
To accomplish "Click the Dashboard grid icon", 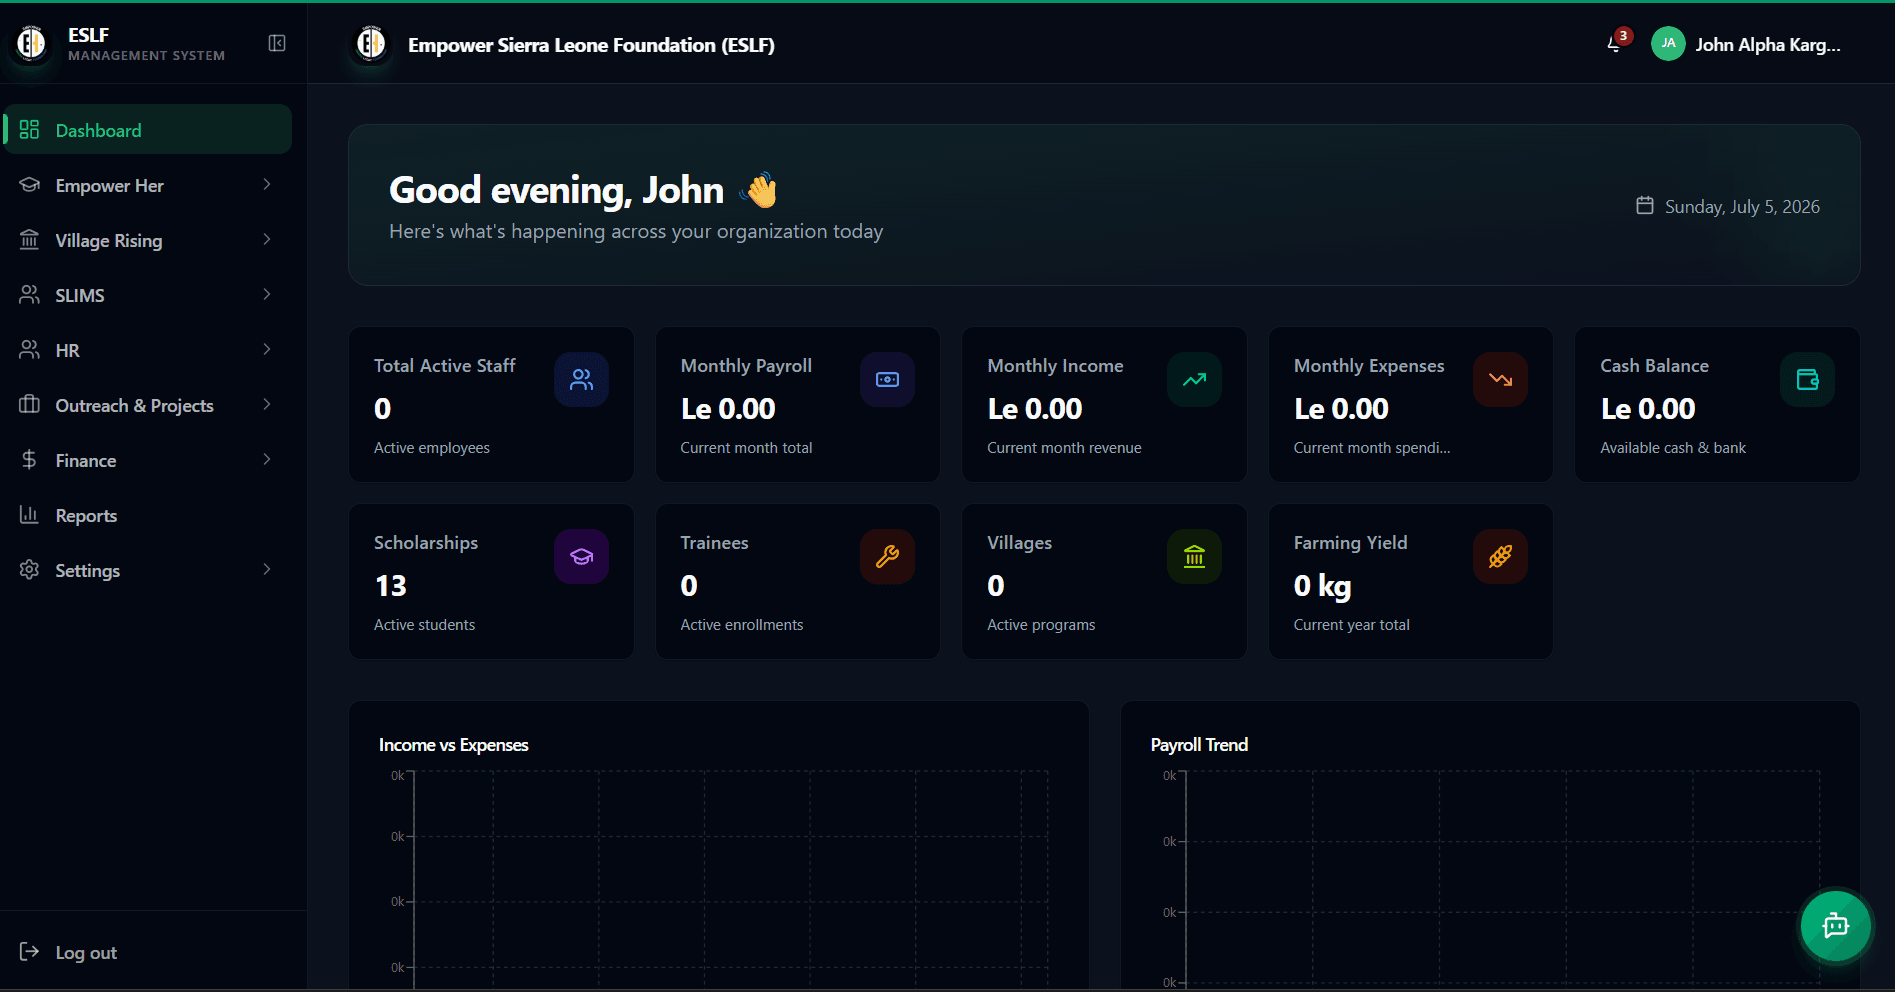I will (29, 129).
